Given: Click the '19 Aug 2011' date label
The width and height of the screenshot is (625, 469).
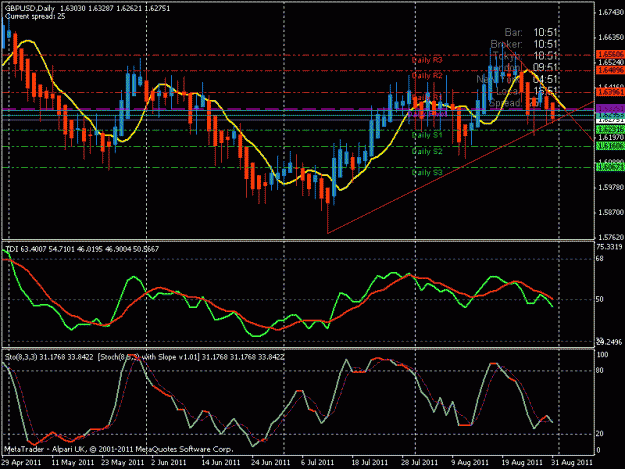Looking at the screenshot, I should coord(522,462).
